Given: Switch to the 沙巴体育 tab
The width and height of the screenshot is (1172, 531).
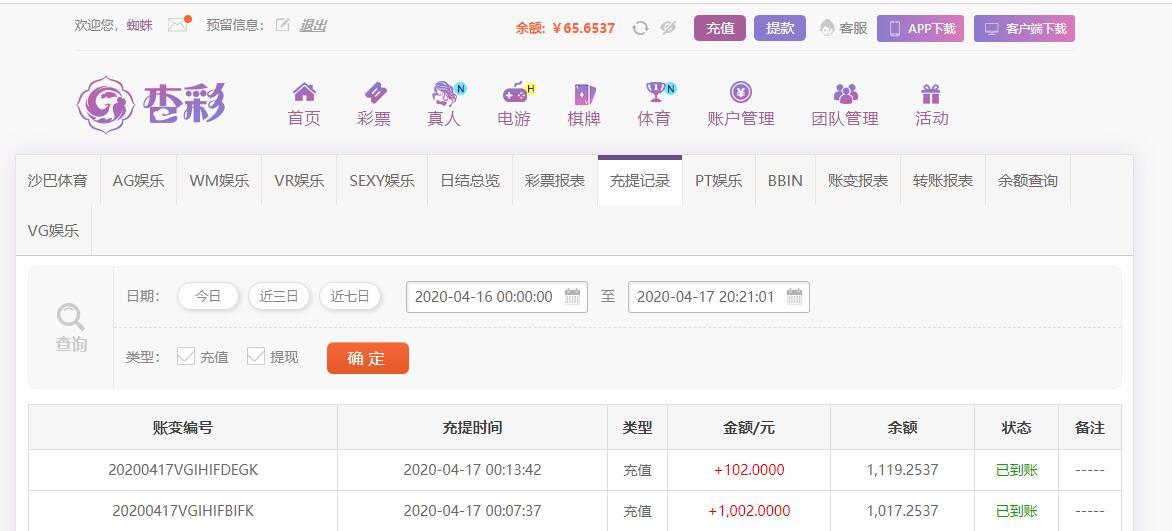Looking at the screenshot, I should tap(58, 180).
